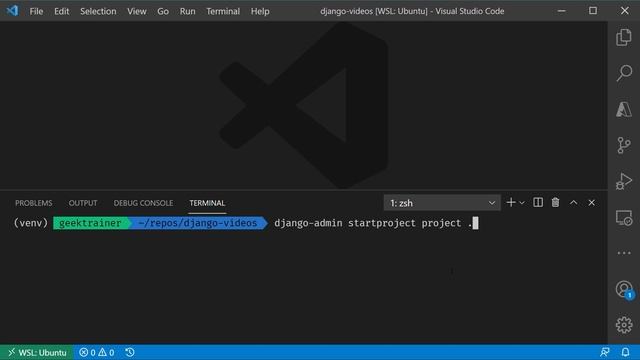Open the Terminal menu
The image size is (640, 360).
pyautogui.click(x=223, y=11)
